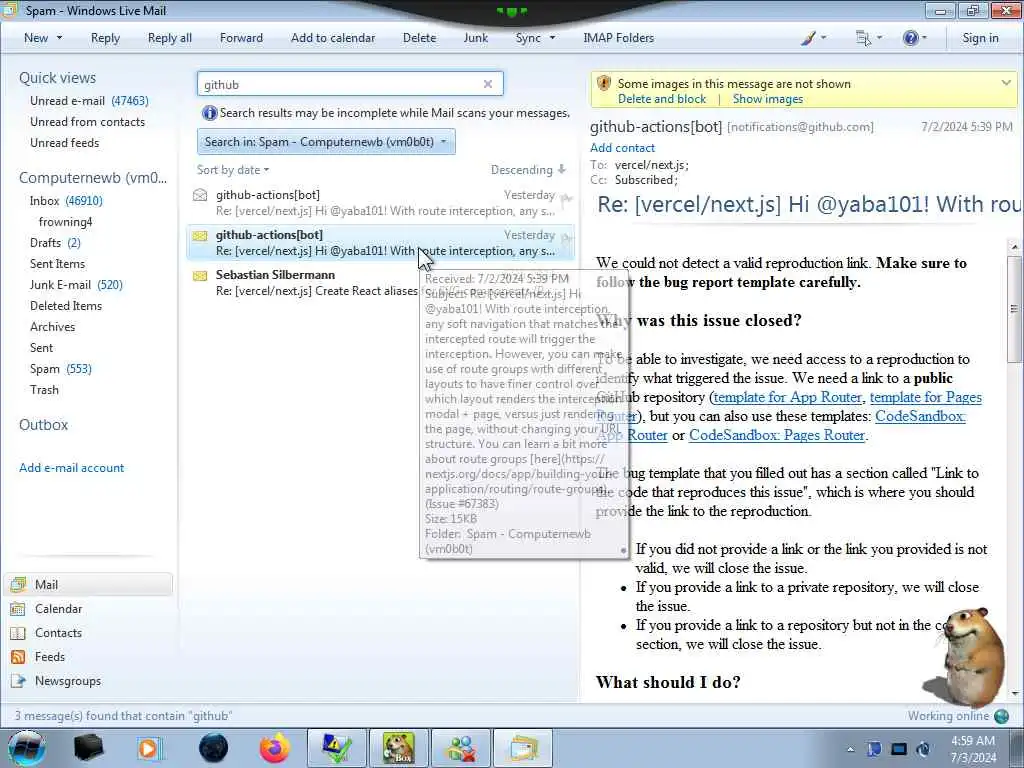This screenshot has width=1024, height=768.
Task: Click Add to calendar
Action: (x=333, y=38)
